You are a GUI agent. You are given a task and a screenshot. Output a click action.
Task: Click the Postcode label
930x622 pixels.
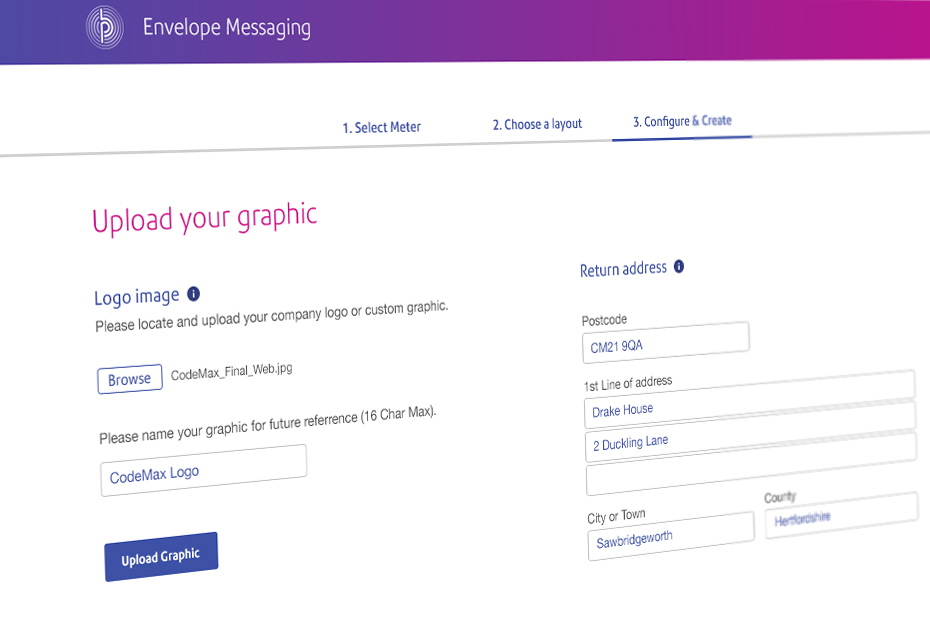coord(604,320)
